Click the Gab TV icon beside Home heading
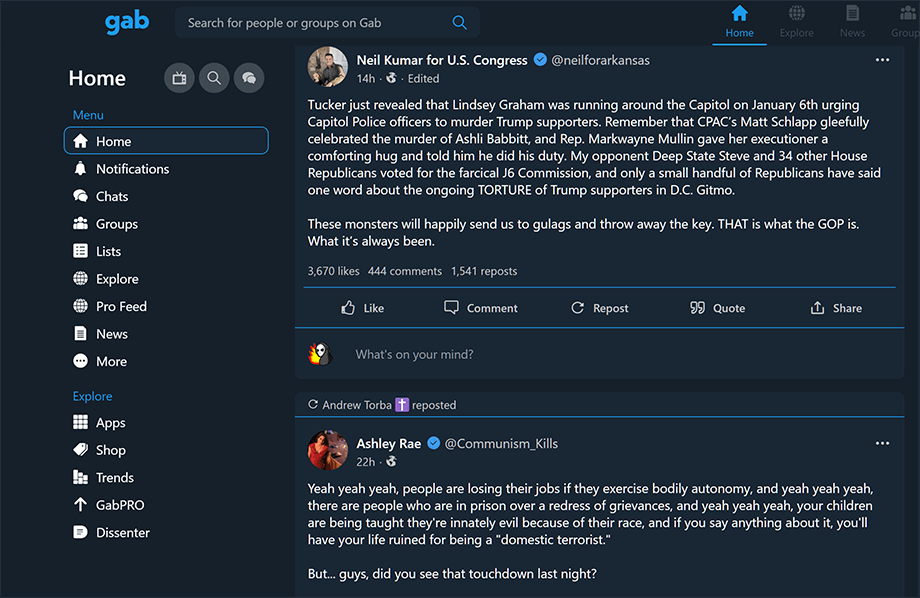This screenshot has width=920, height=598. (x=180, y=78)
